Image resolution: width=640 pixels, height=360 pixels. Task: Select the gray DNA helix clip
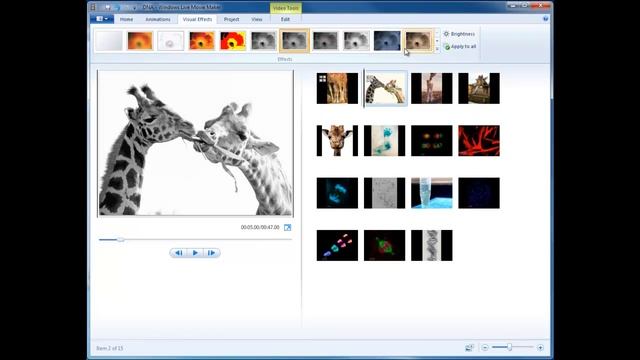431,245
